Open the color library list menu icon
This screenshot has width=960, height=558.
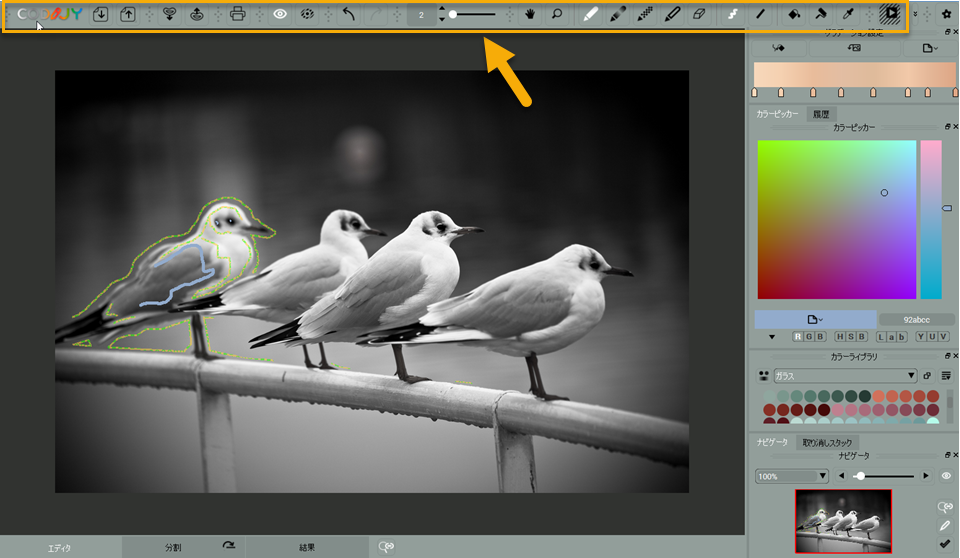point(946,376)
